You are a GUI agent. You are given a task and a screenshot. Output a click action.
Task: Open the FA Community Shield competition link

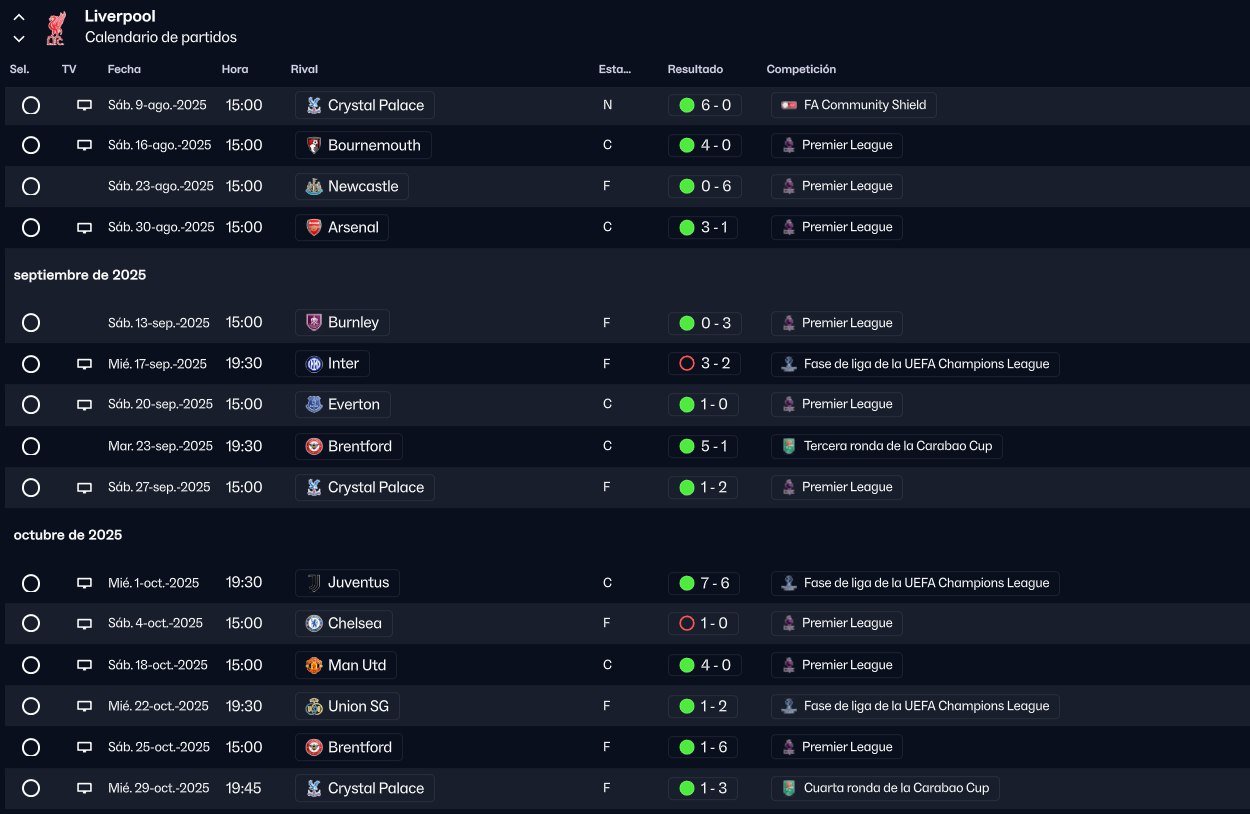pyautogui.click(x=864, y=105)
